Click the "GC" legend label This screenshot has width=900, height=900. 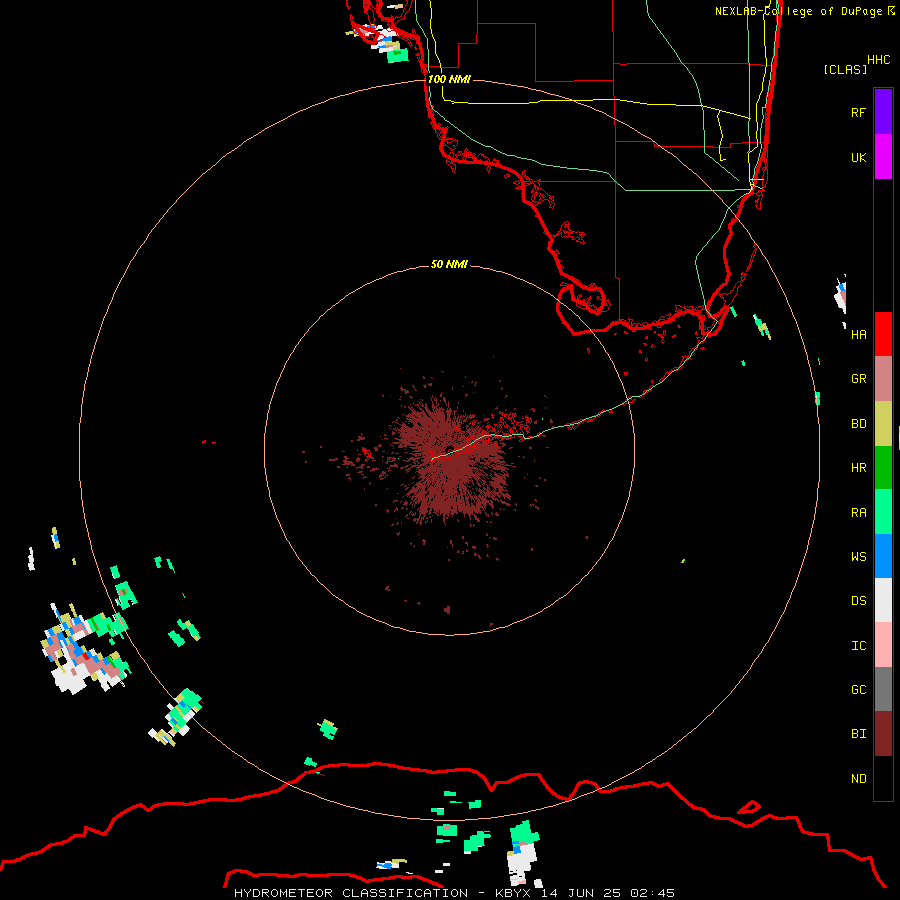(858, 690)
